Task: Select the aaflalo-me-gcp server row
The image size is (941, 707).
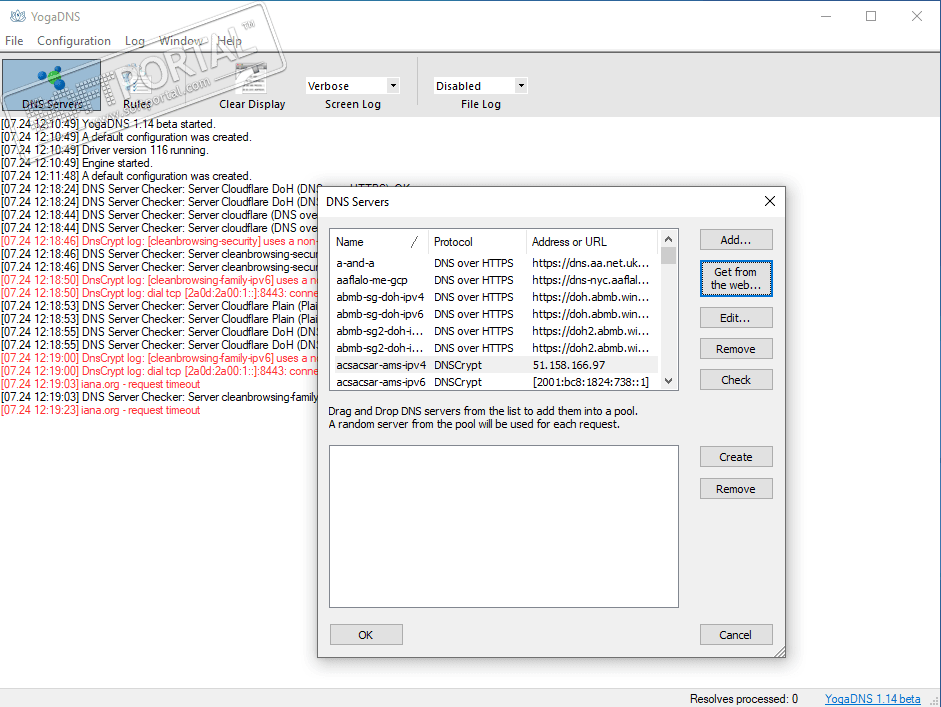Action: 496,280
